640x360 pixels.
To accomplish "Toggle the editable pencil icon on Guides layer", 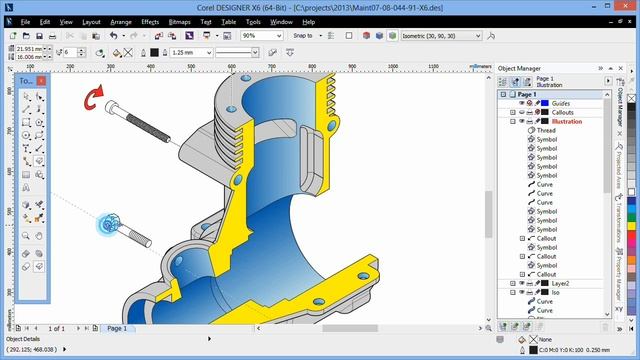I will (537, 103).
